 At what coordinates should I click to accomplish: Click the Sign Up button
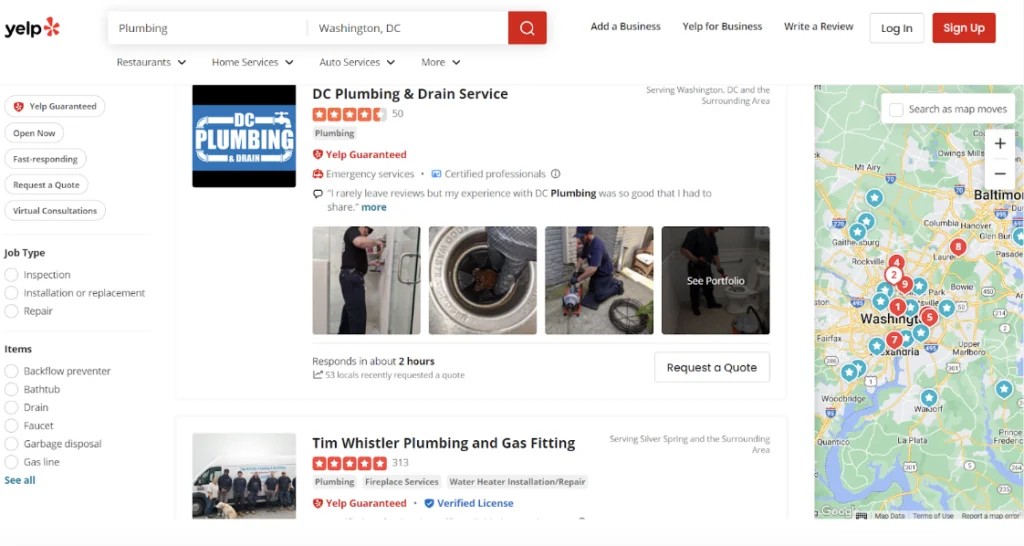[963, 28]
